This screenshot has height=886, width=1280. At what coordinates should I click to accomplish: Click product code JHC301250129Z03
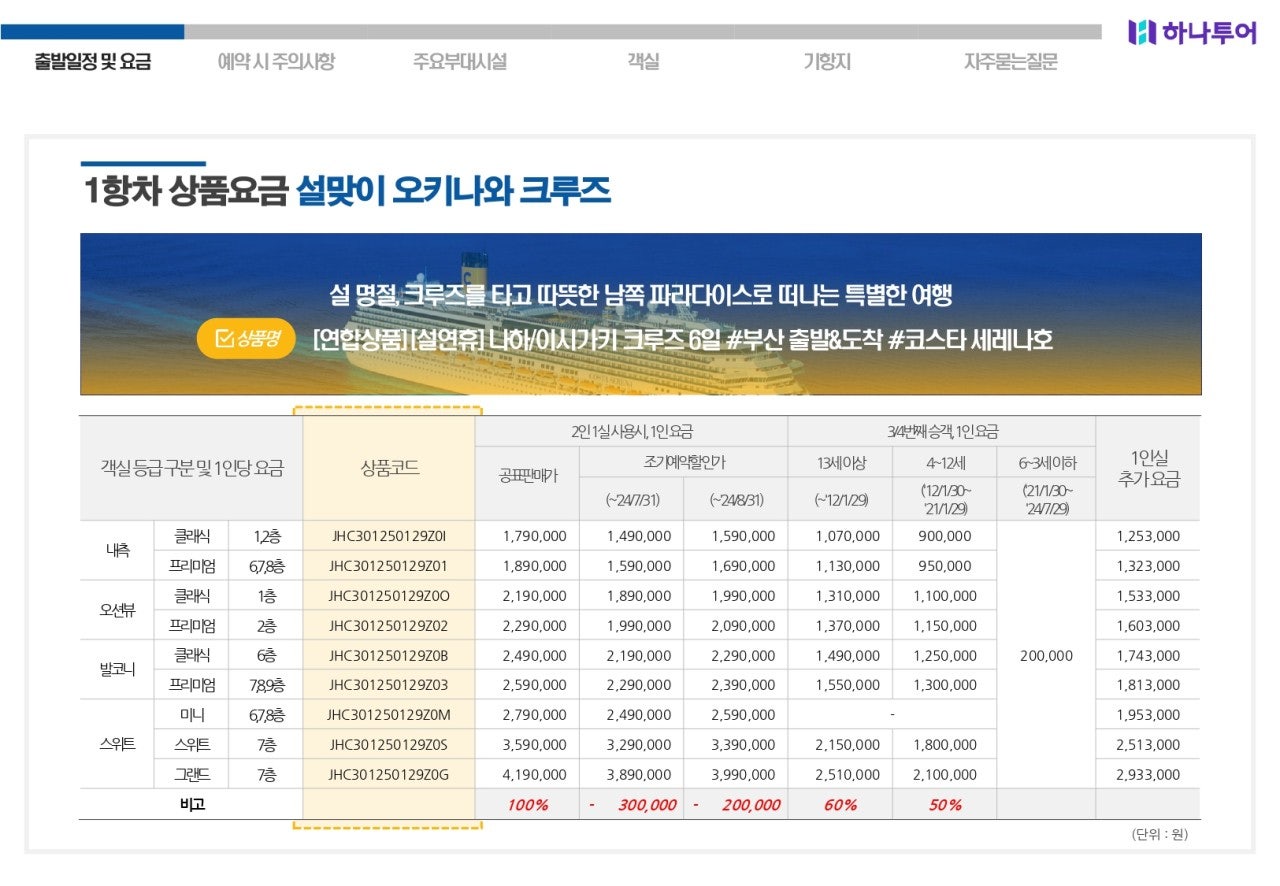coord(389,685)
